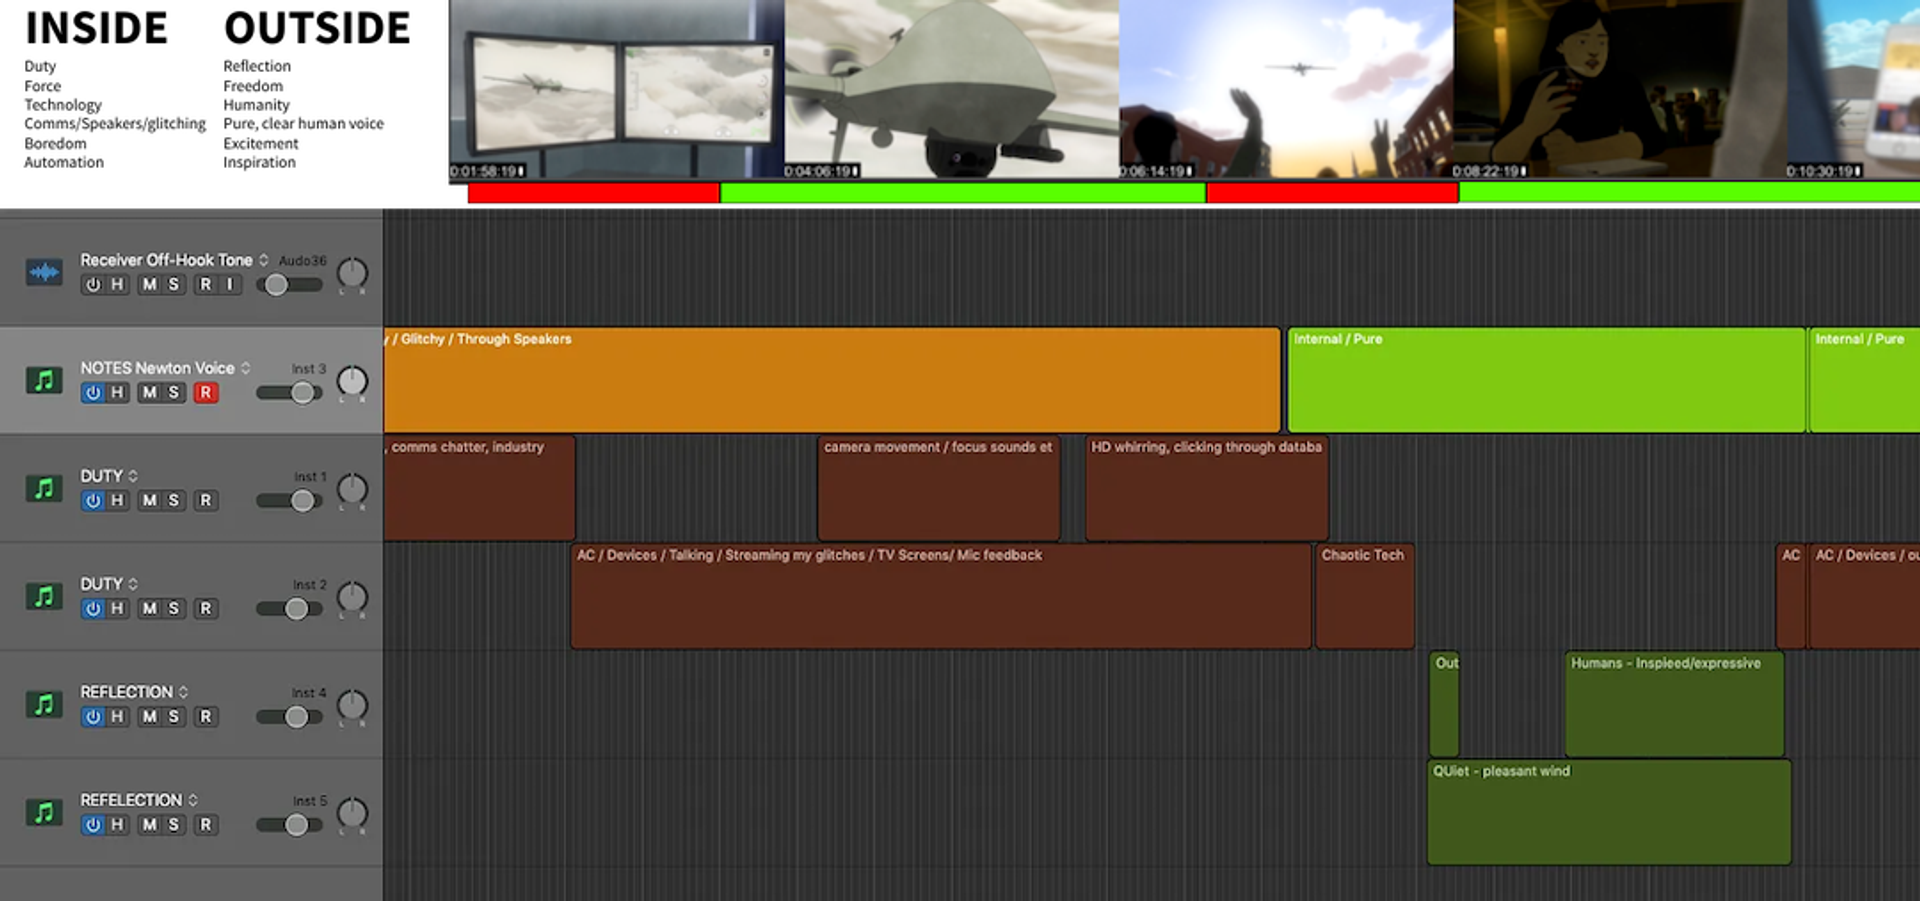
Task: Open the Receiver Off-Hook Tone name dropdown
Action: click(264, 260)
